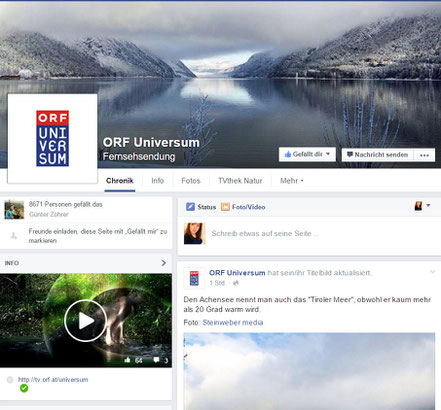Send a message via Nachricht senden
This screenshot has height=410, width=441.
377,155
